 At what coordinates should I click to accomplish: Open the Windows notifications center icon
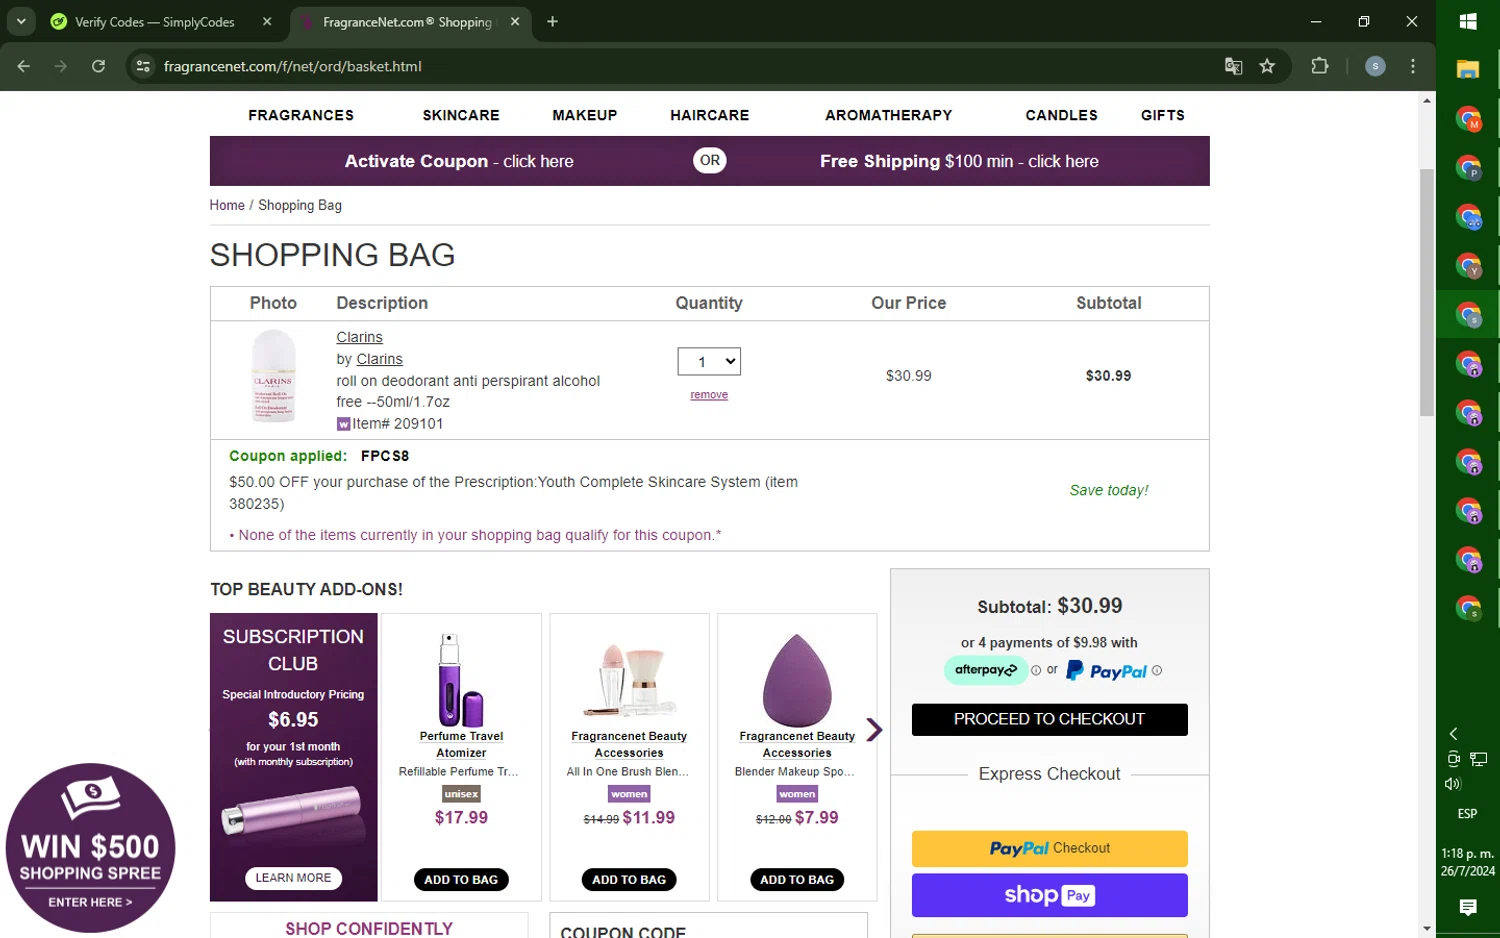click(1467, 907)
